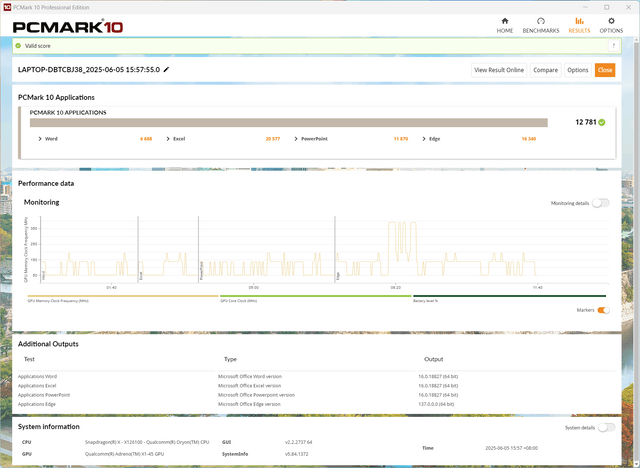Expand the Edge score details
The width and height of the screenshot is (640, 468).
[x=424, y=139]
